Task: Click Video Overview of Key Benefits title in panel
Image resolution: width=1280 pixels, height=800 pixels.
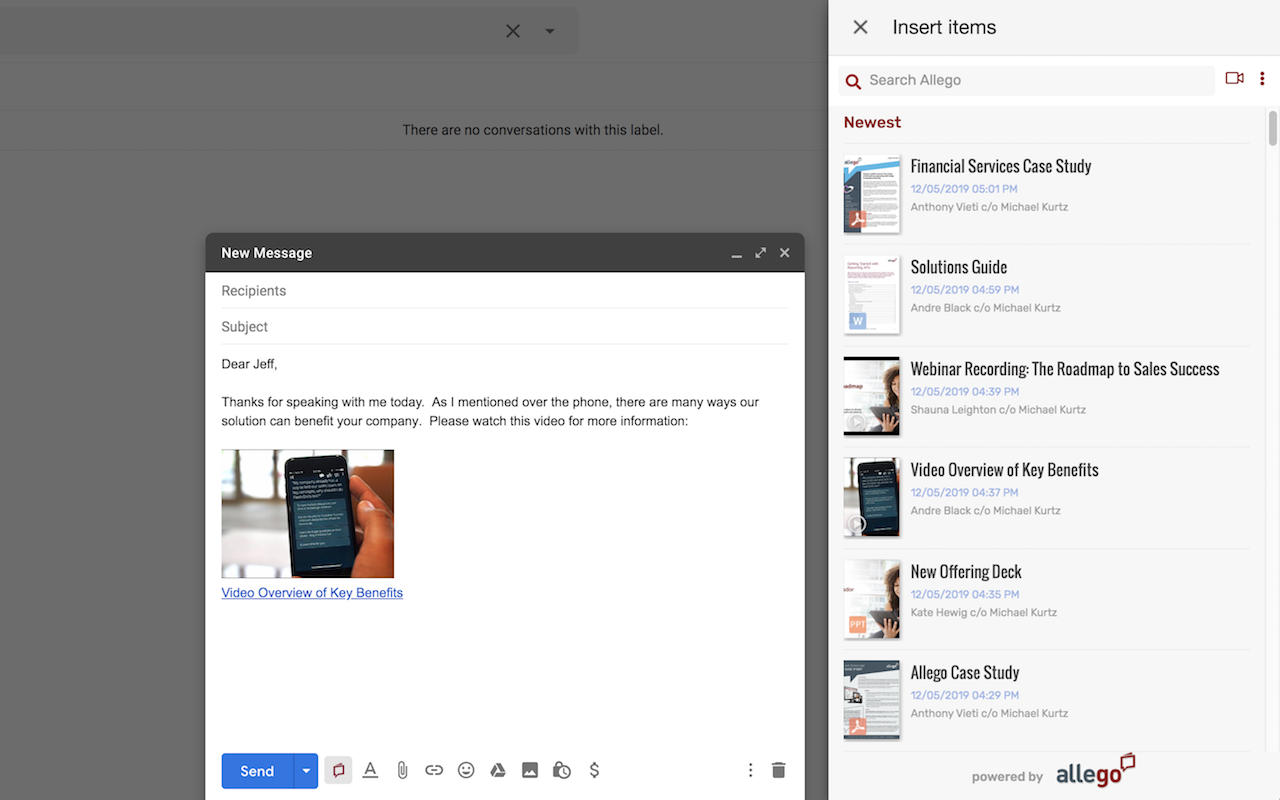Action: pyautogui.click(x=1005, y=470)
